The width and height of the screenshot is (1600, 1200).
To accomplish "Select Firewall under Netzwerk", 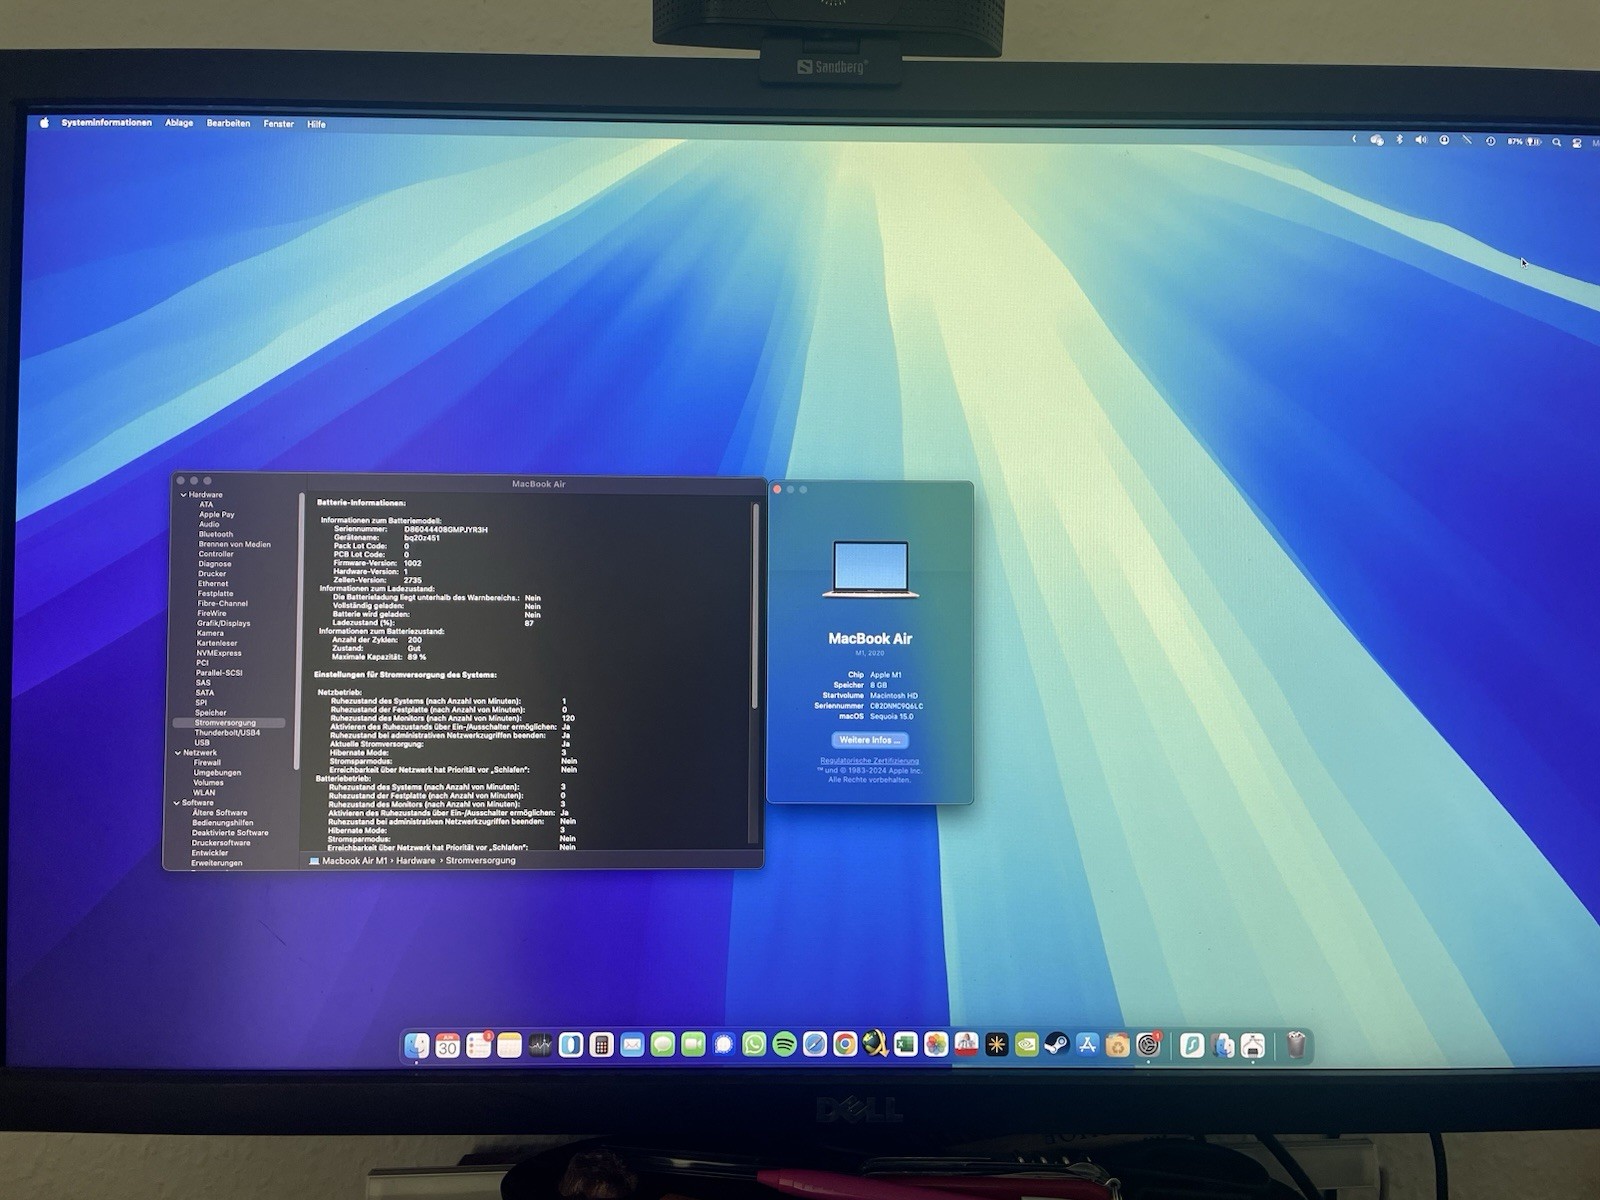I will click(207, 763).
